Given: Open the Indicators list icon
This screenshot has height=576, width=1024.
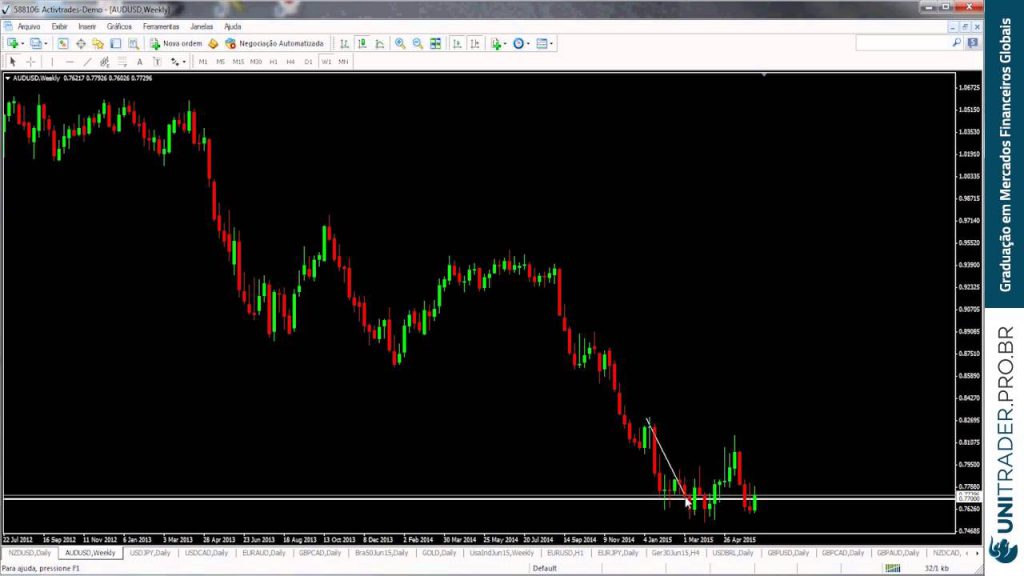Looking at the screenshot, I should (x=496, y=44).
